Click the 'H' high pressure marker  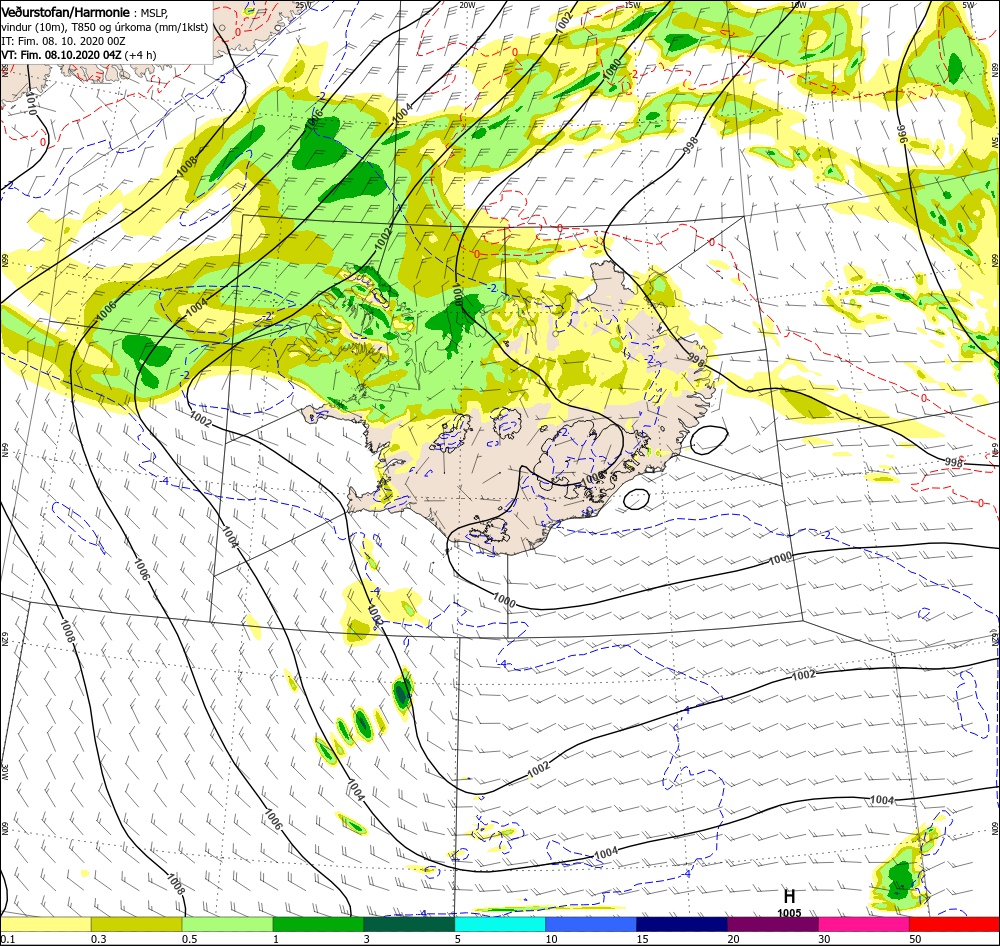(789, 897)
